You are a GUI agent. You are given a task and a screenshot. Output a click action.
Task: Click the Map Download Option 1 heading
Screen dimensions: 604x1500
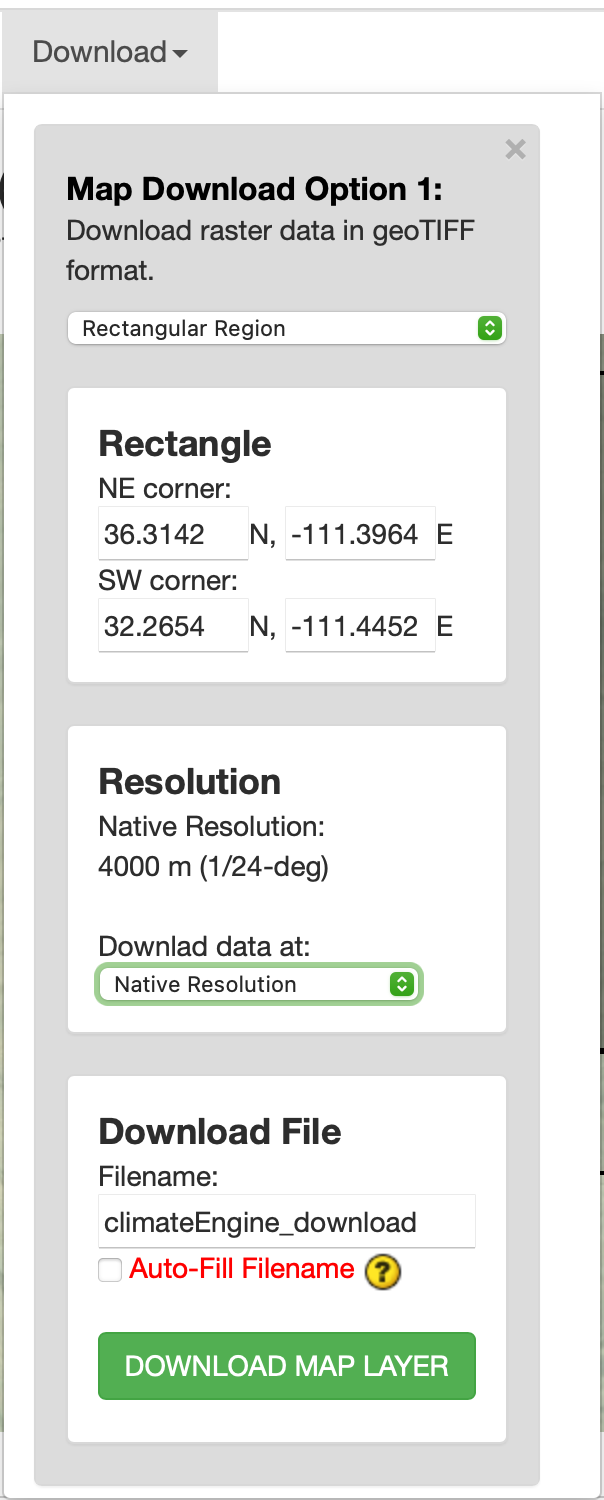tap(254, 189)
